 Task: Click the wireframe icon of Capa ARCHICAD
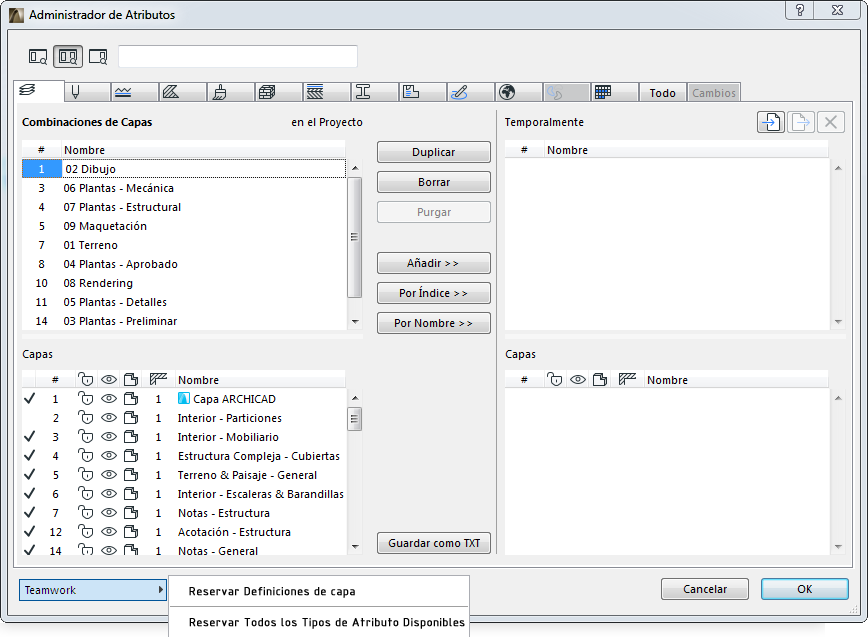131,398
